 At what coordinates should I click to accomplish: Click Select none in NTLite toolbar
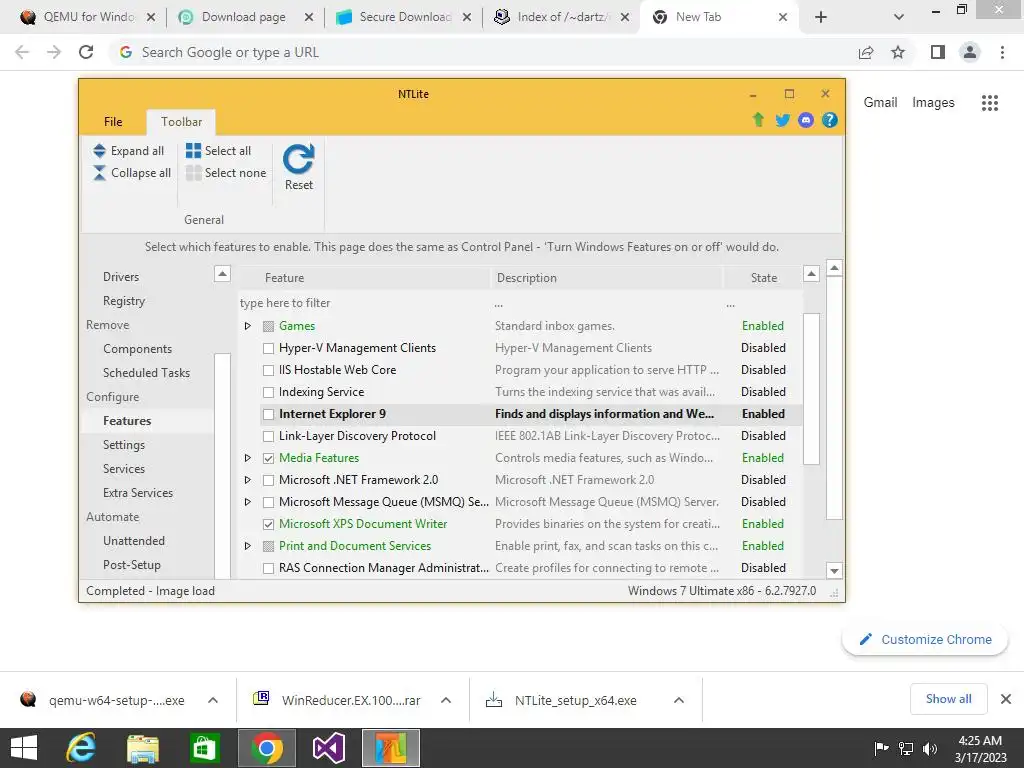click(x=227, y=173)
